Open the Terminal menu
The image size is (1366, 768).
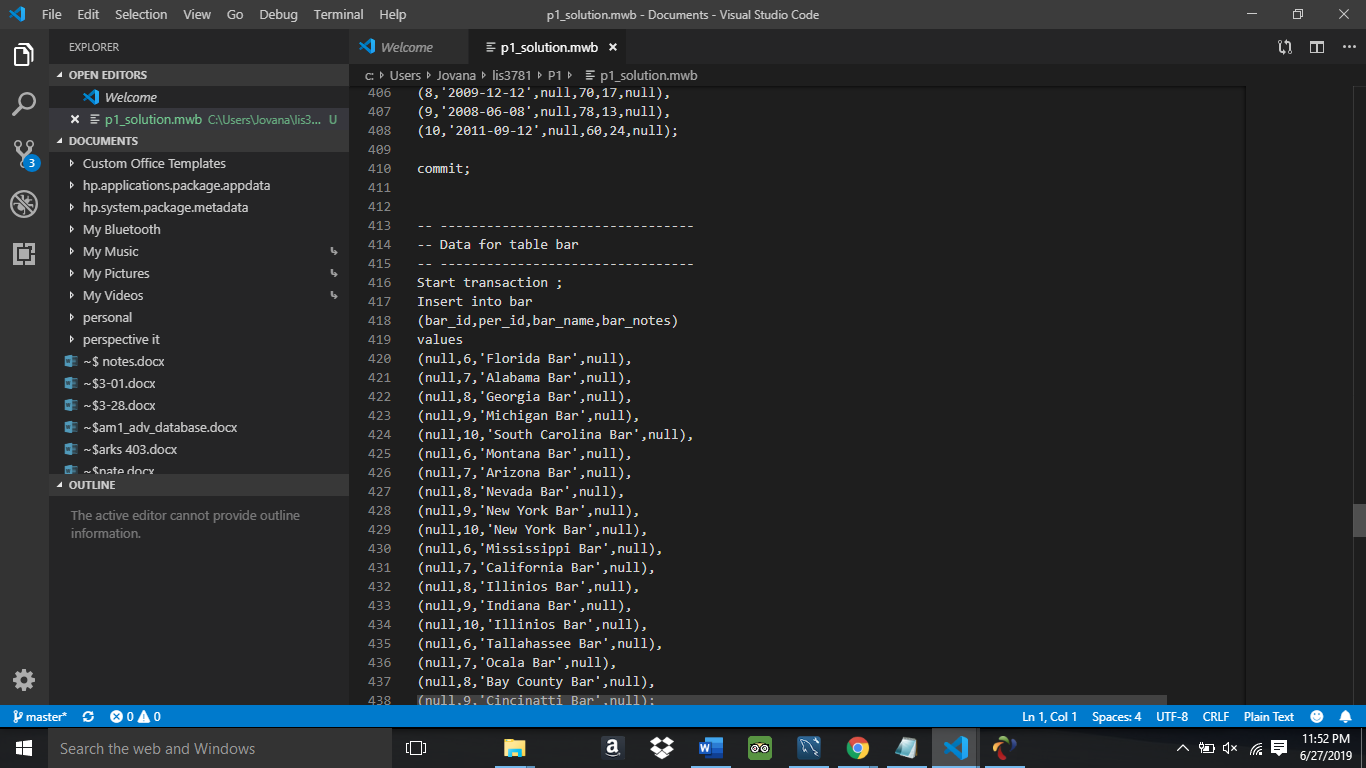[338, 14]
